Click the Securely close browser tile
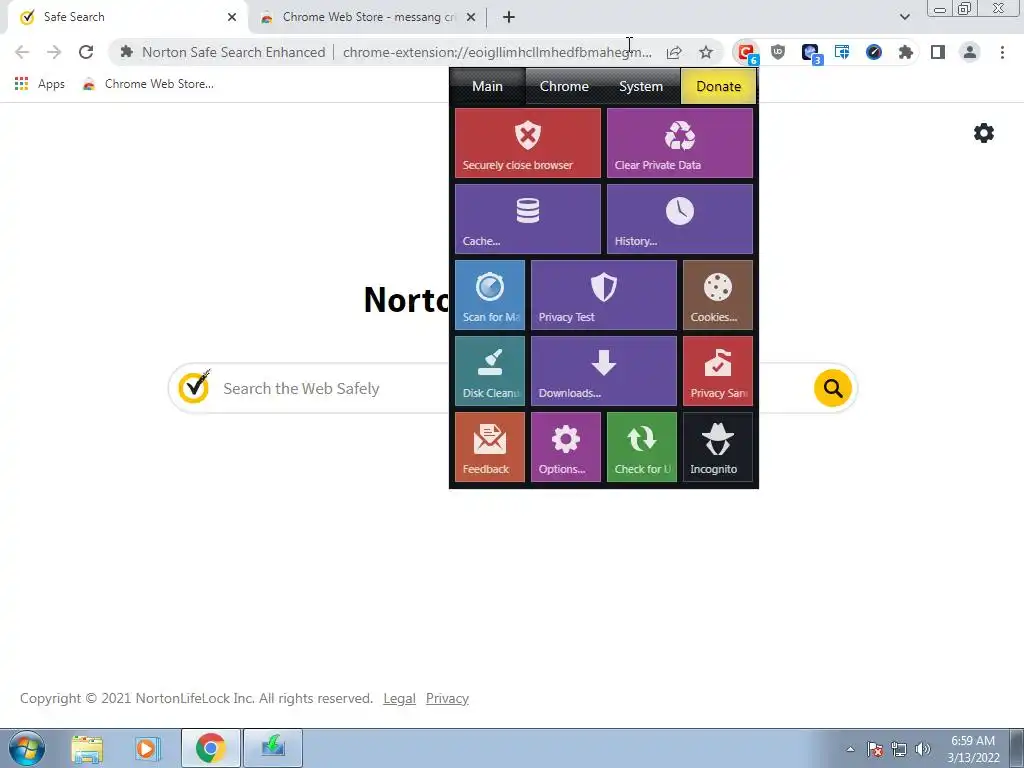This screenshot has height=768, width=1024. point(528,143)
